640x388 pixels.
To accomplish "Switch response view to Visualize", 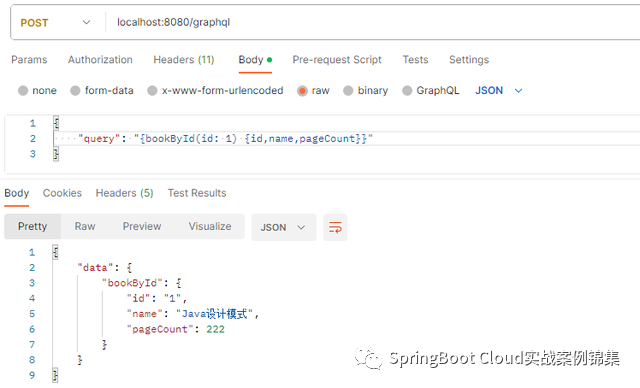I will pyautogui.click(x=210, y=226).
